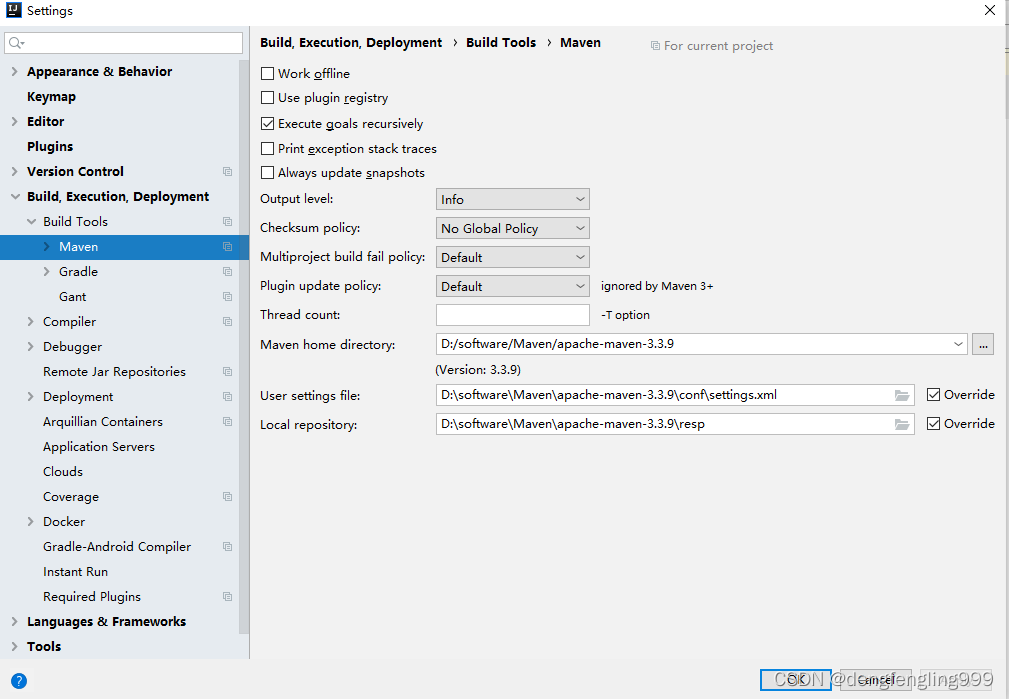Expand the Languages & Frameworks node
The width and height of the screenshot is (1009, 699).
[x=14, y=622]
